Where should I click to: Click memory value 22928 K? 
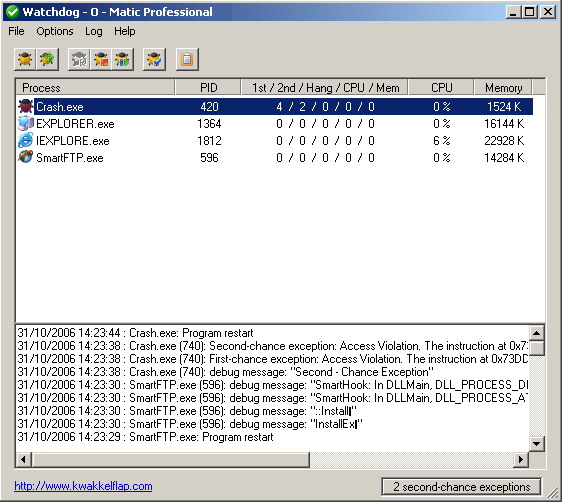click(504, 140)
